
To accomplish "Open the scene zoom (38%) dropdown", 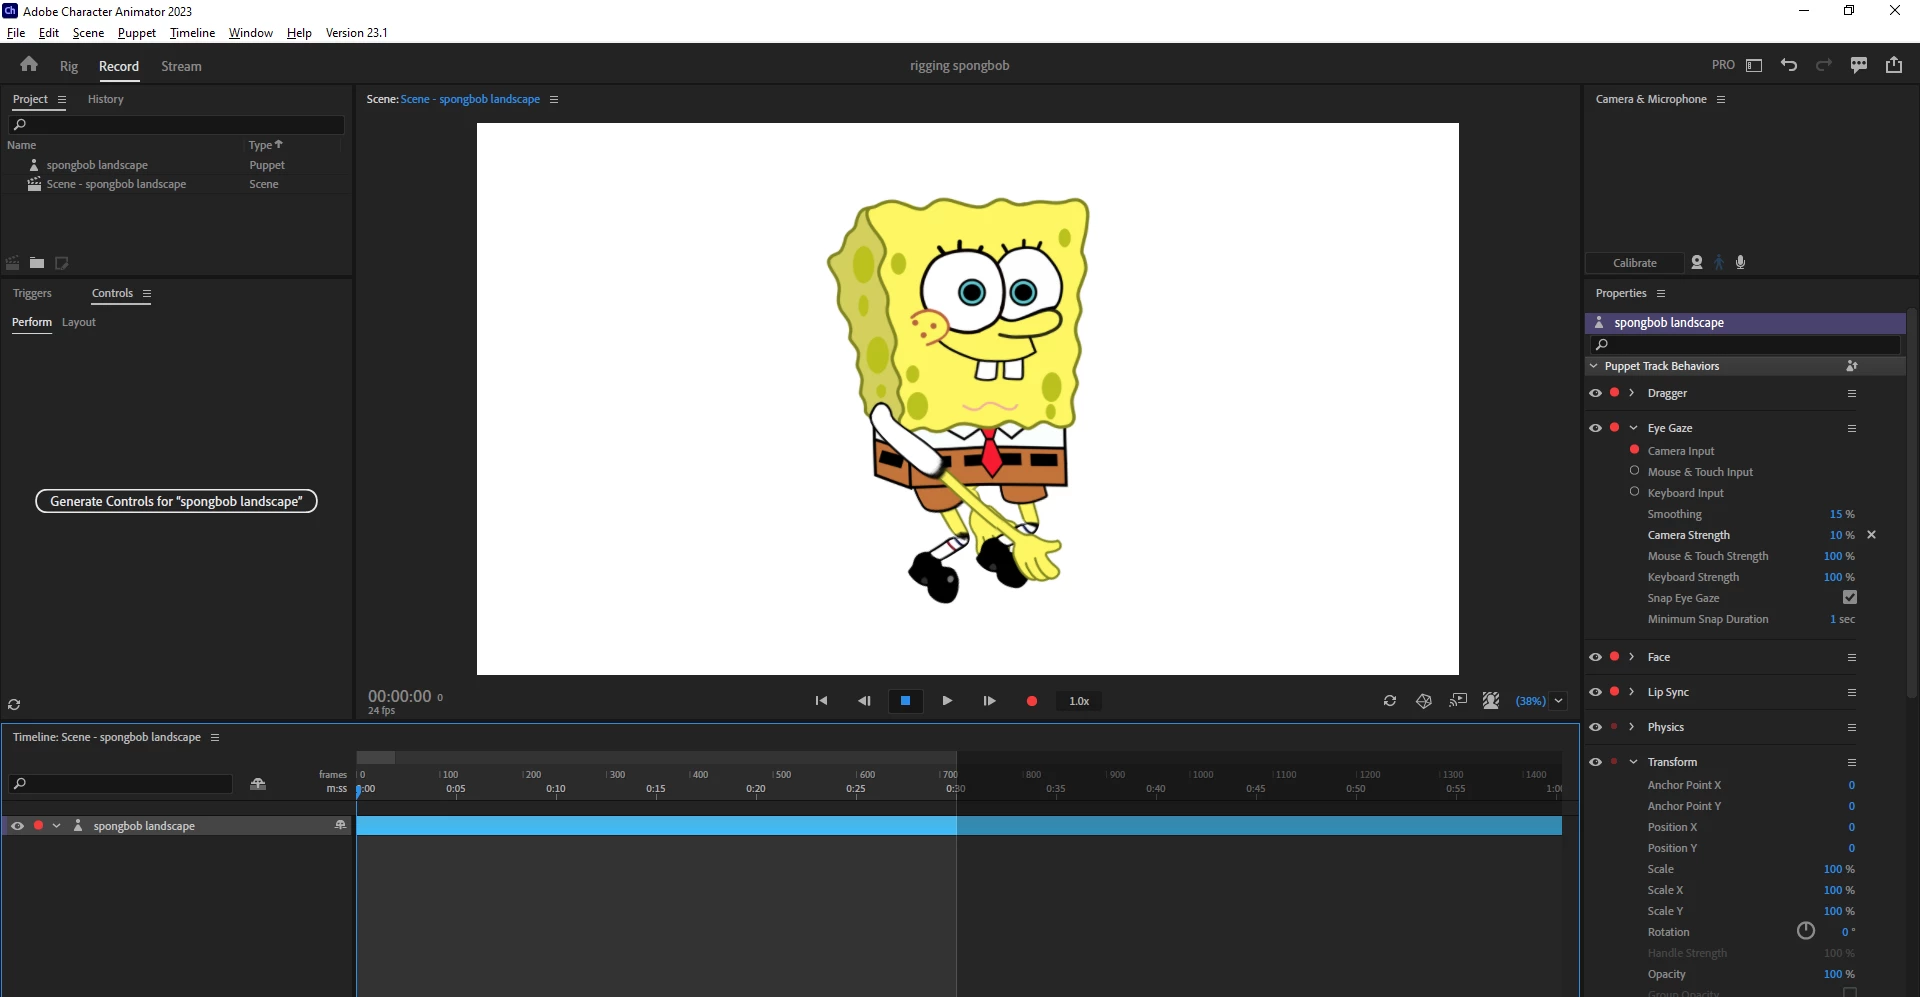I will click(1559, 701).
